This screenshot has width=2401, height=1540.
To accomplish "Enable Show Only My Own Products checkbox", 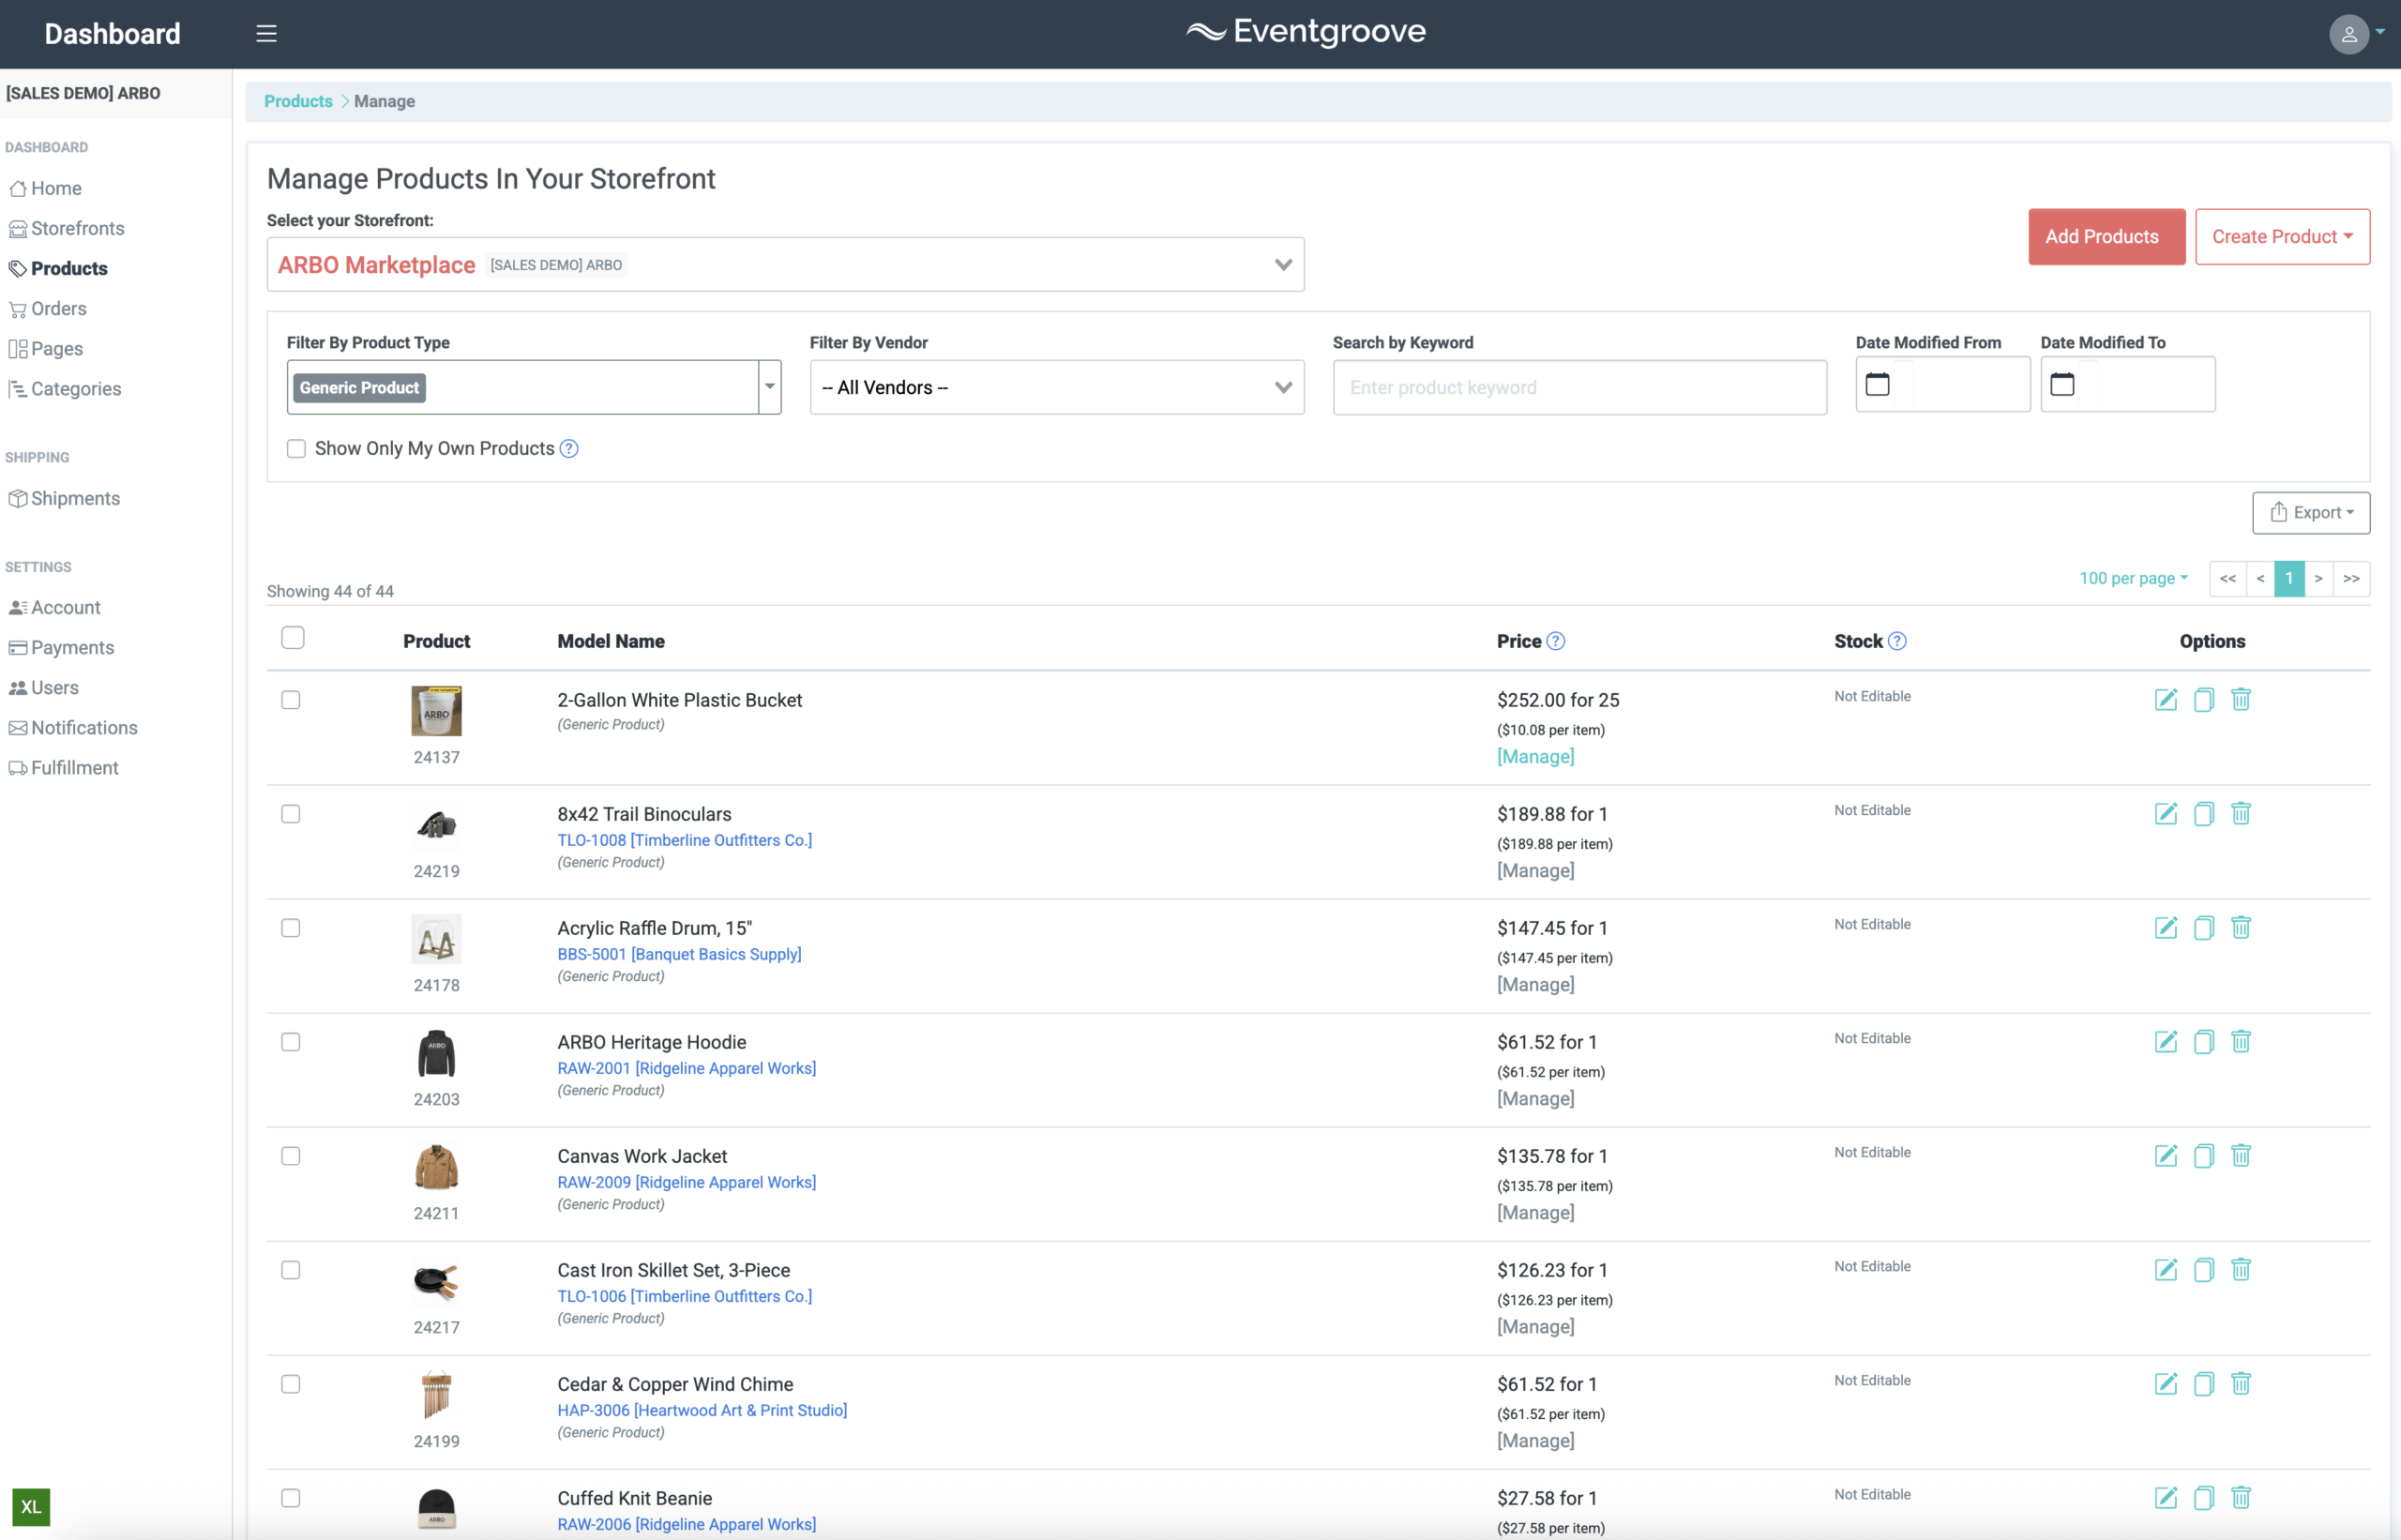I will 296,448.
